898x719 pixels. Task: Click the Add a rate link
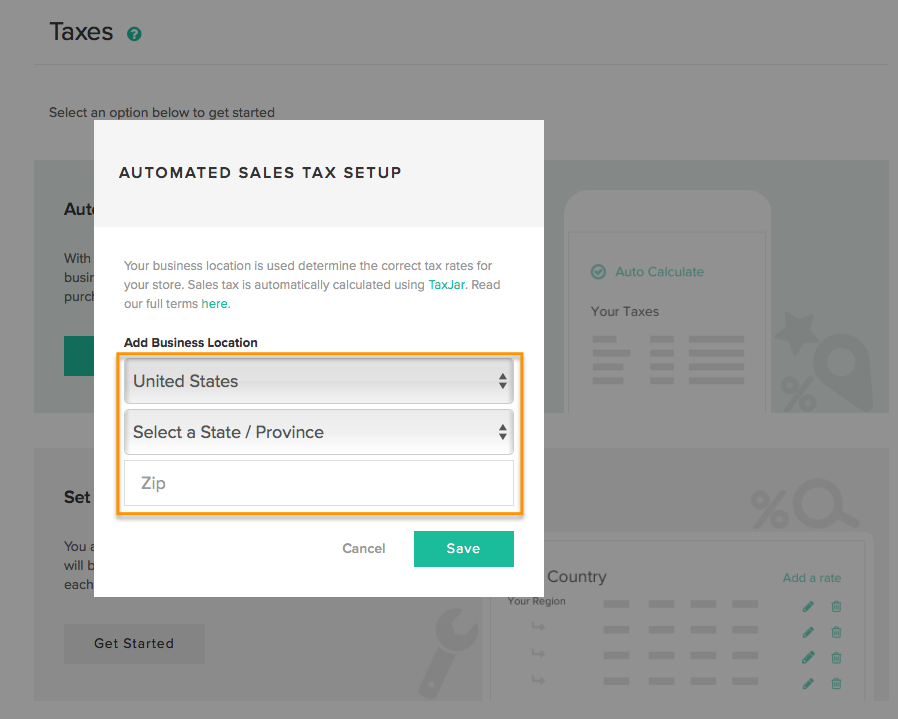pos(812,577)
